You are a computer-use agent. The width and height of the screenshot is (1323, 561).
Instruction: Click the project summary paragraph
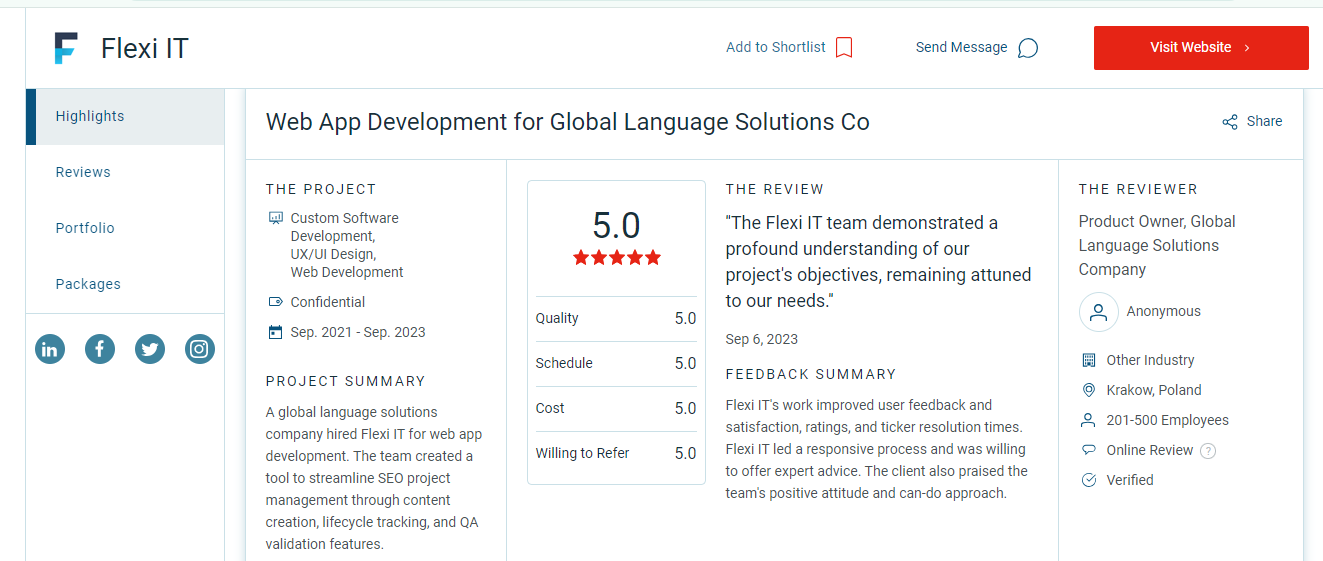(x=375, y=478)
